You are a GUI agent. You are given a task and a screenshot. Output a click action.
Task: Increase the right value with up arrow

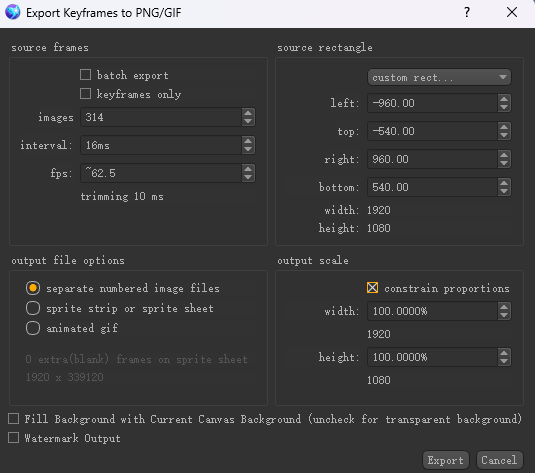(504, 155)
